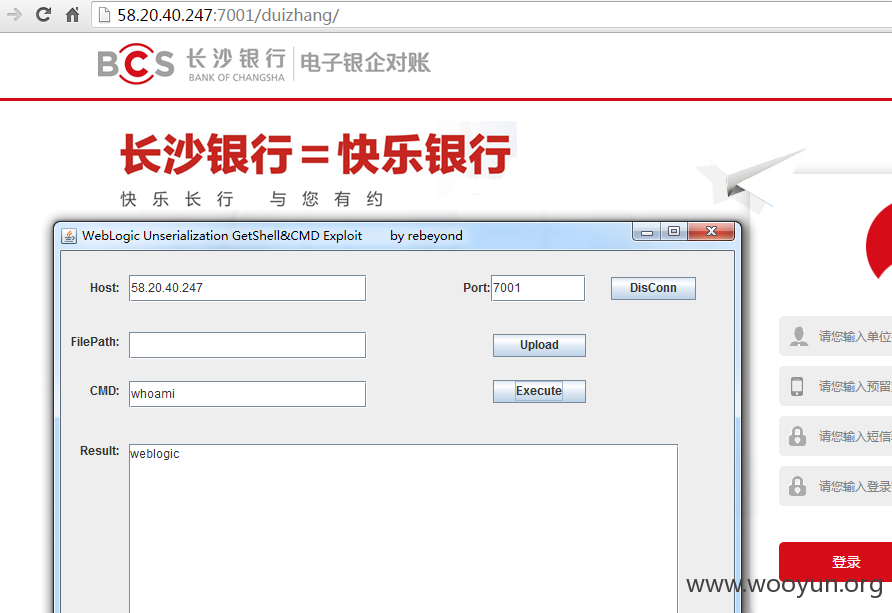Click the 快乐长行 与您有约 slogan
Screen dimensions: 892x613
[x=251, y=199]
